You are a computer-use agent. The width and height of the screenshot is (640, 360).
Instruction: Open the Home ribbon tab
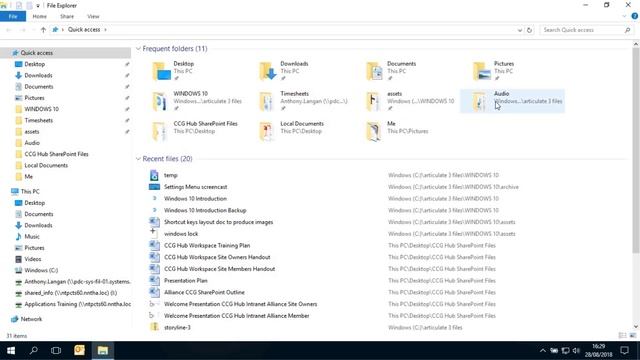(40, 16)
